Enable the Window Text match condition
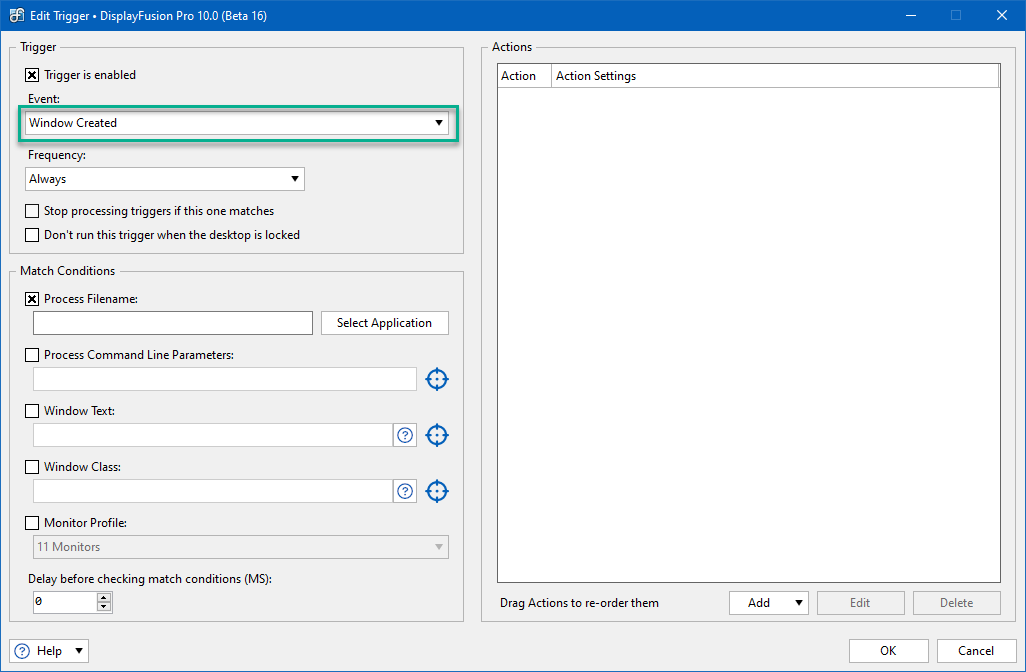The image size is (1026, 672). click(33, 411)
